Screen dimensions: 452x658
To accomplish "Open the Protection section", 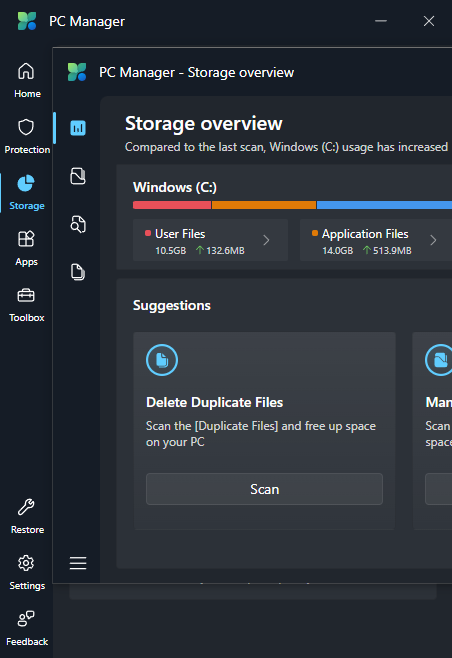I will pos(26,136).
